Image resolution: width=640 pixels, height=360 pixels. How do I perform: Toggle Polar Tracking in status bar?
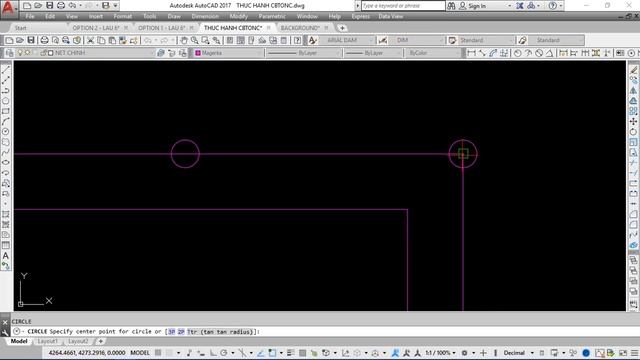pyautogui.click(x=224, y=353)
